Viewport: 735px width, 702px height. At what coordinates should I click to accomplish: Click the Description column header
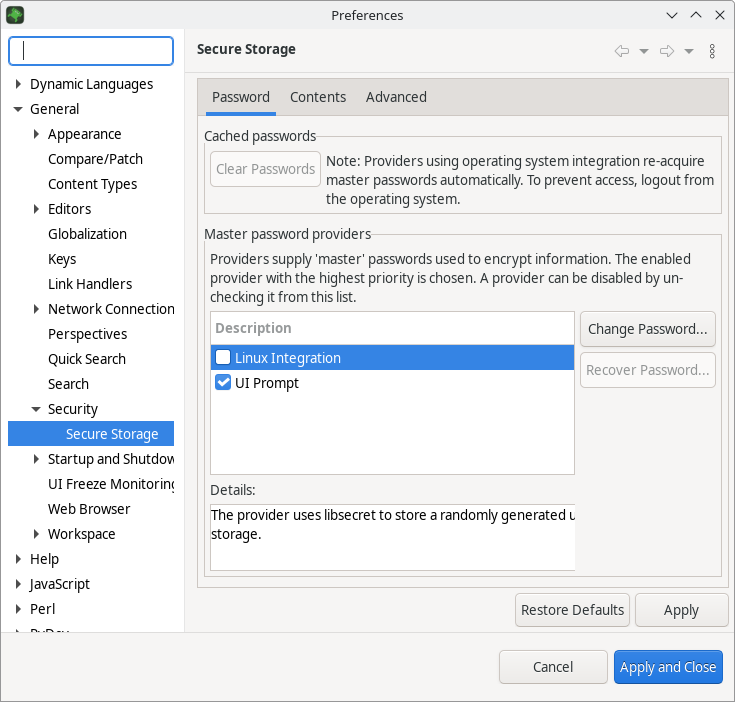click(392, 328)
